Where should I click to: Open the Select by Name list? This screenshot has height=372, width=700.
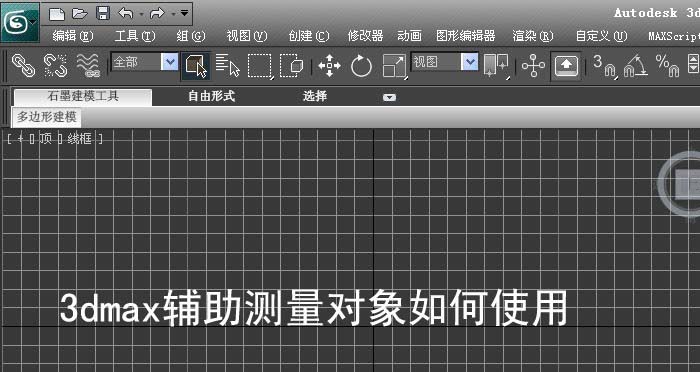(228, 66)
